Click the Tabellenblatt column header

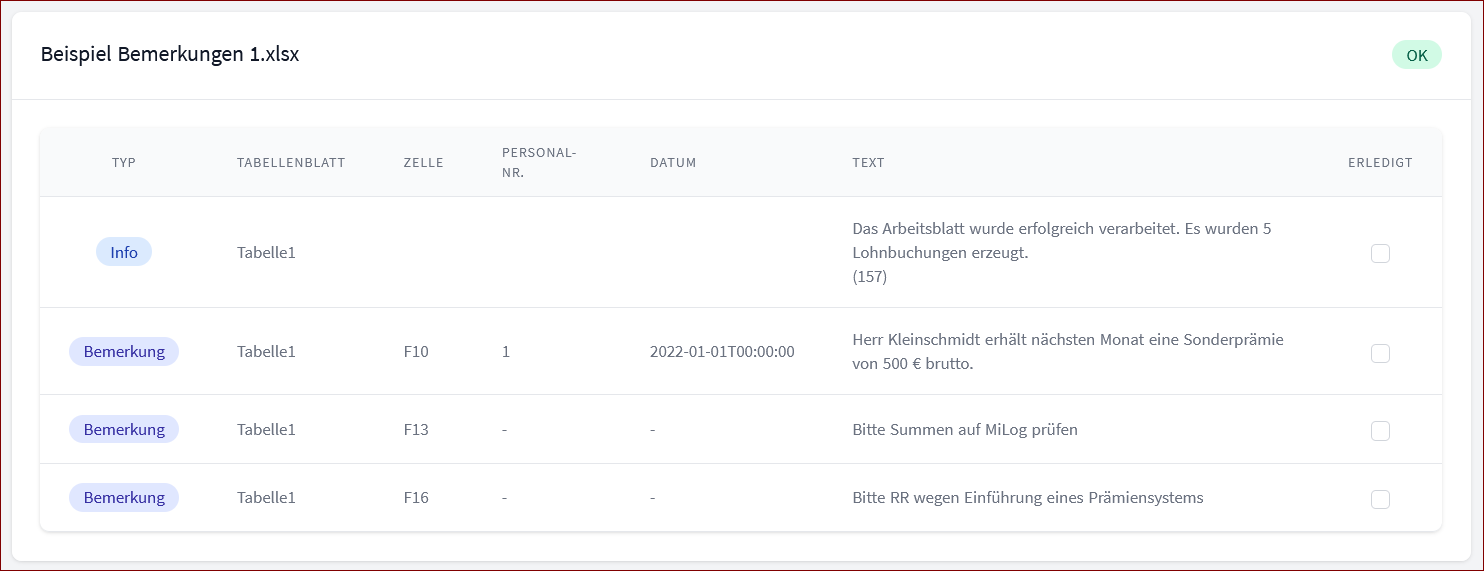291,163
